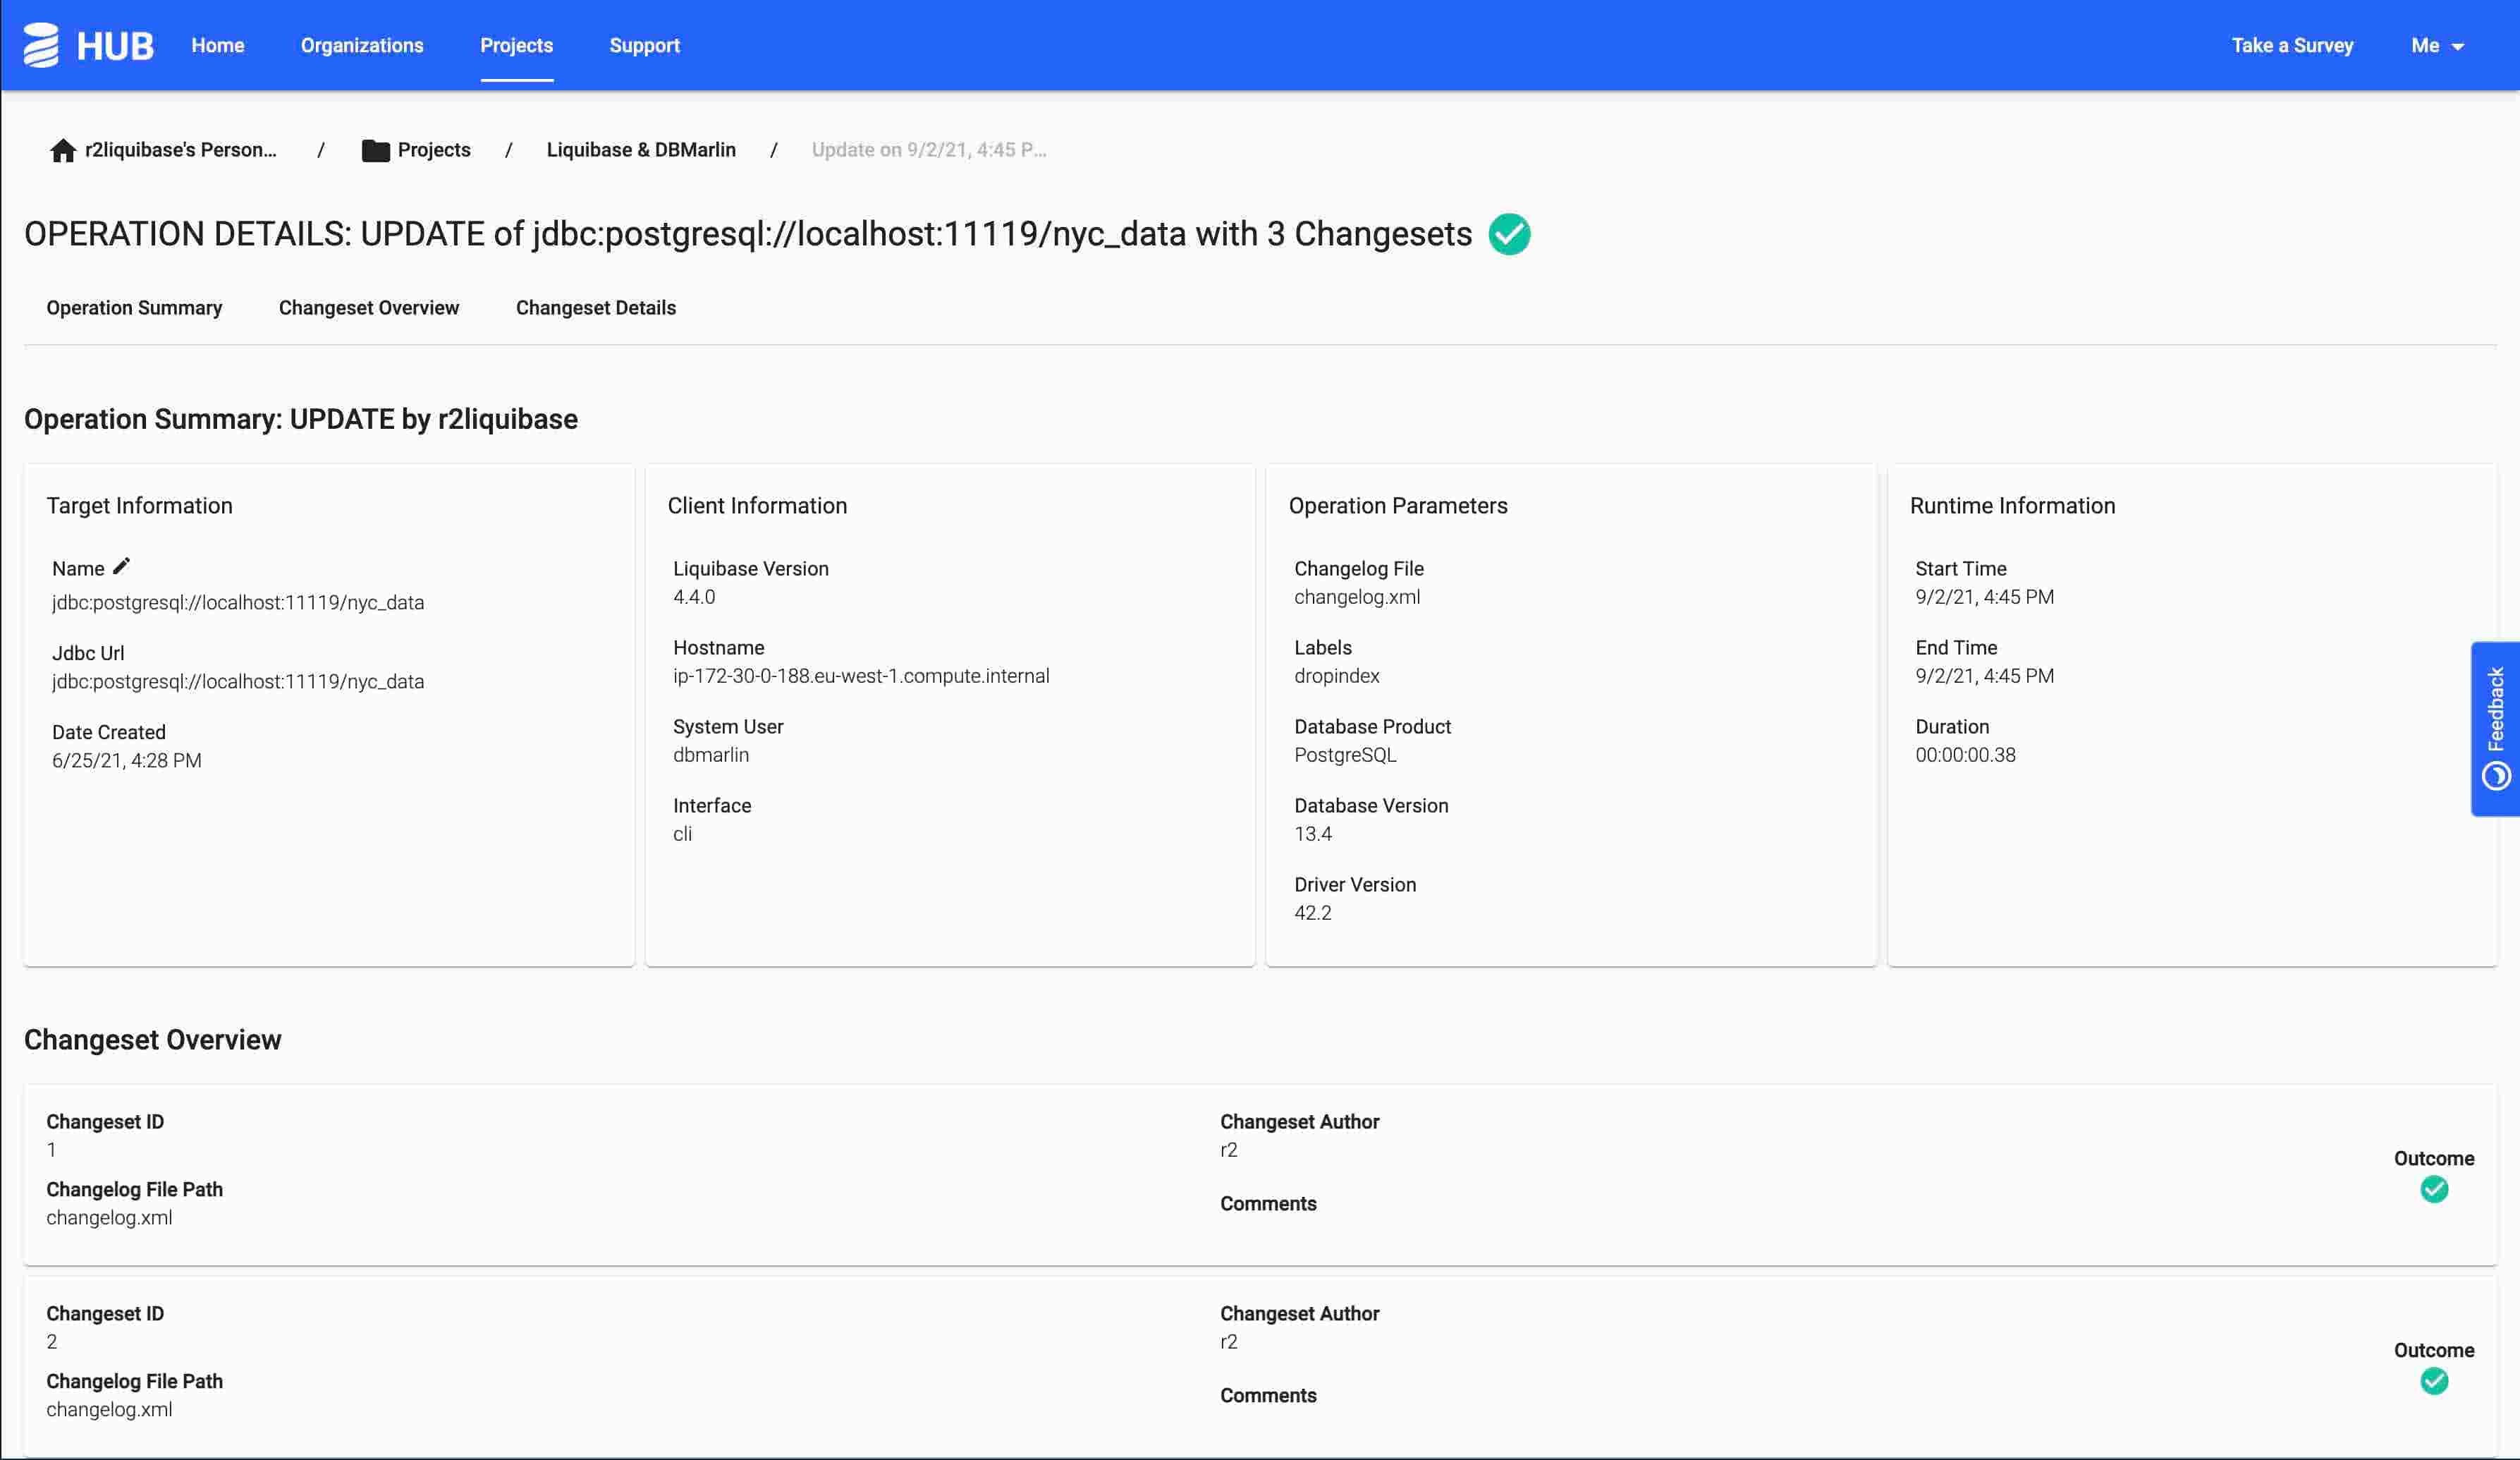Click the folder icon beside Projects
The width and height of the screenshot is (2520, 1460).
tap(375, 150)
